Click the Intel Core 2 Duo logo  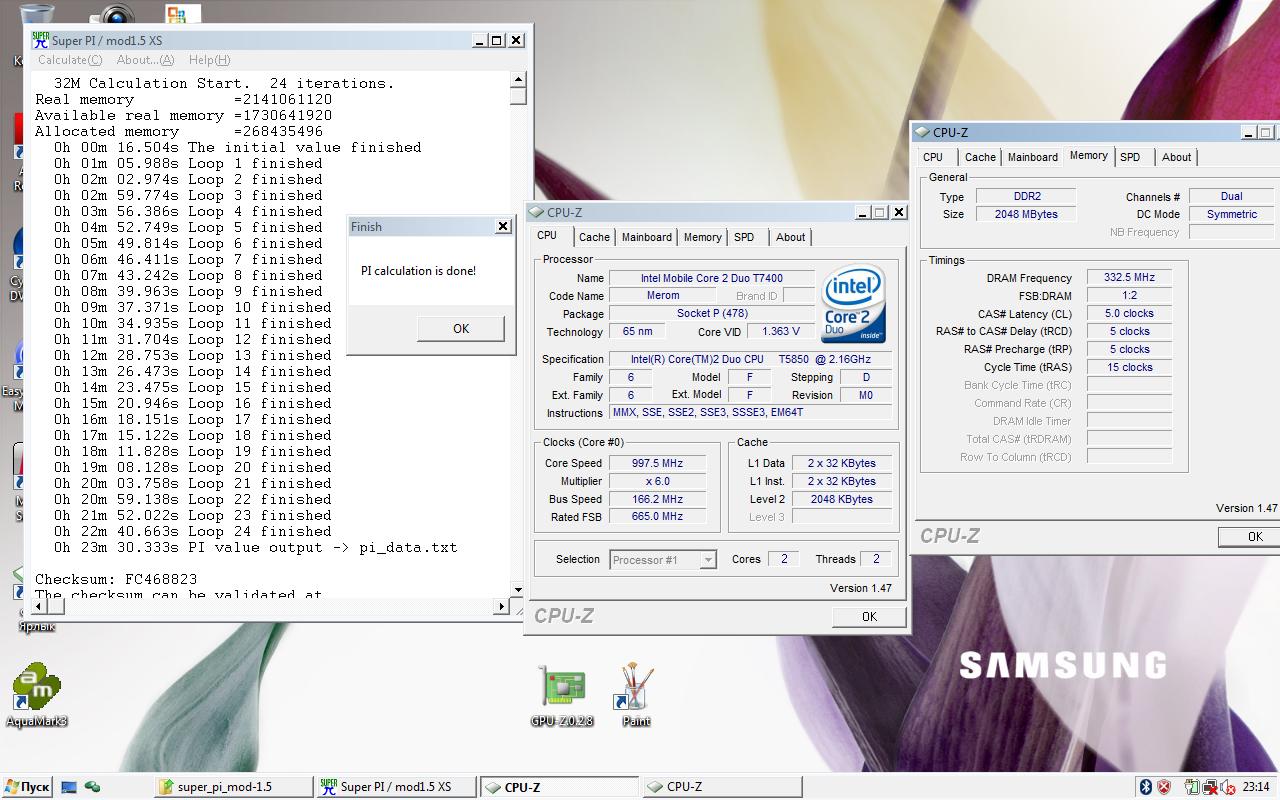click(x=853, y=304)
